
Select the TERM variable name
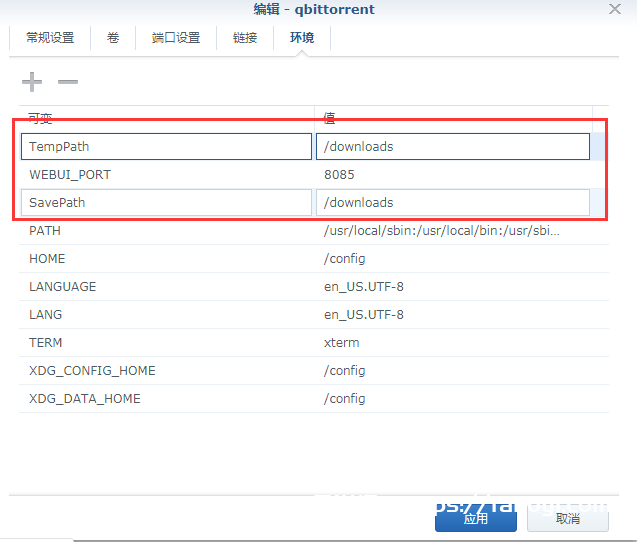tap(46, 343)
